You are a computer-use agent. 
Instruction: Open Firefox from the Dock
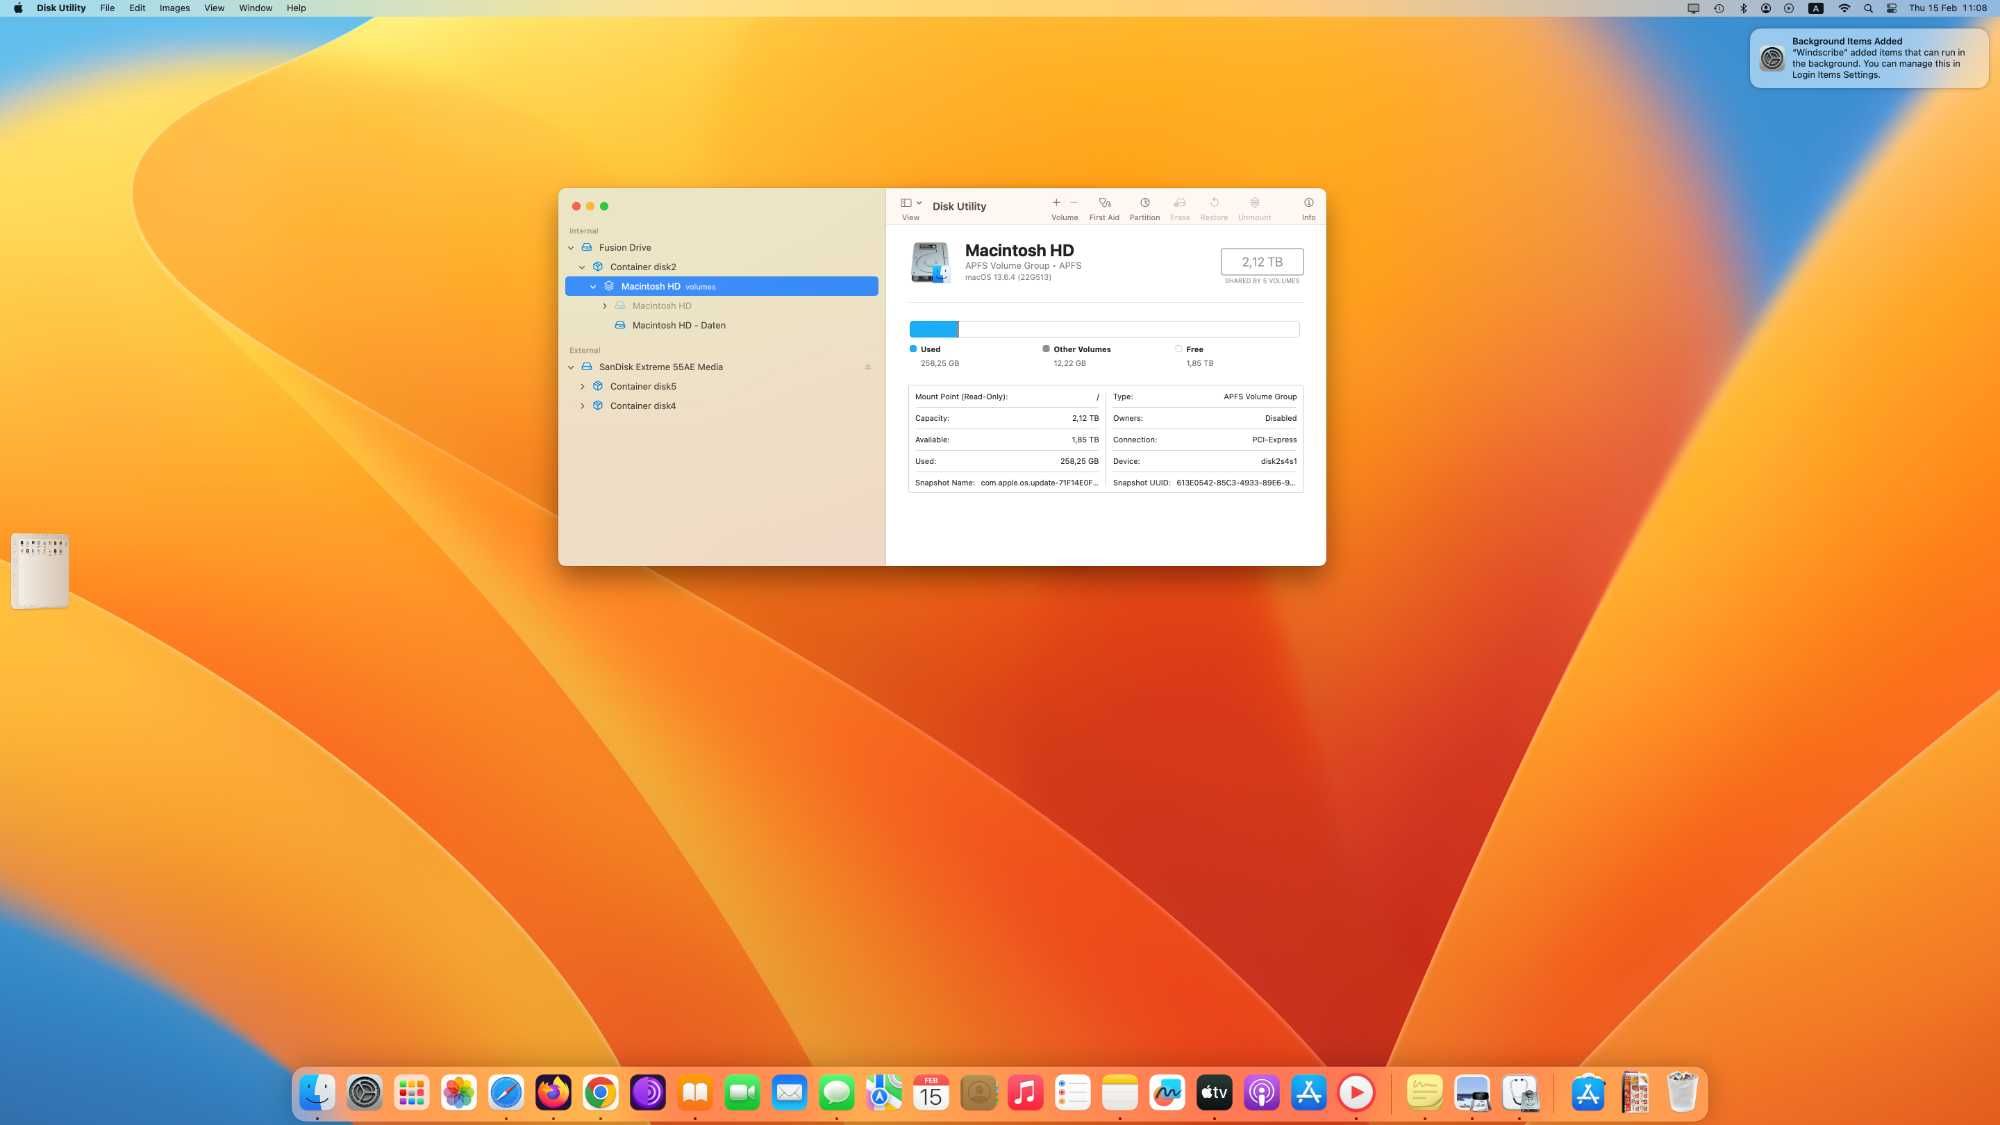click(553, 1093)
